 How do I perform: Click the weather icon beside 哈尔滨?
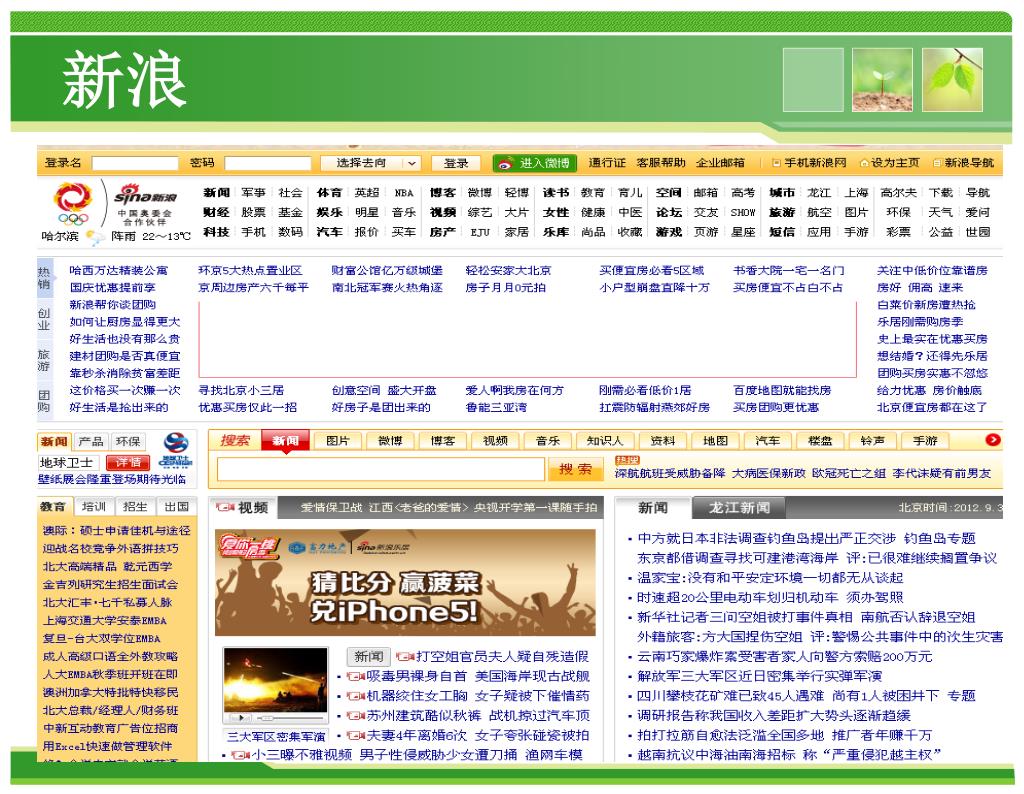click(95, 238)
